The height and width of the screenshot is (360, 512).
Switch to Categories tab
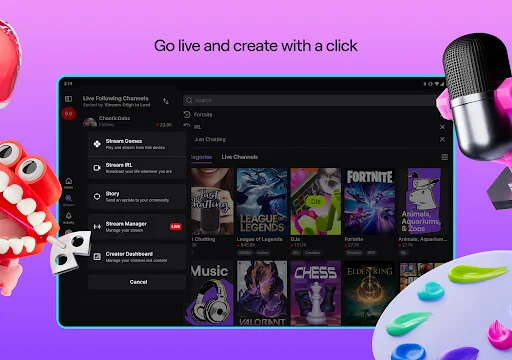coord(201,157)
